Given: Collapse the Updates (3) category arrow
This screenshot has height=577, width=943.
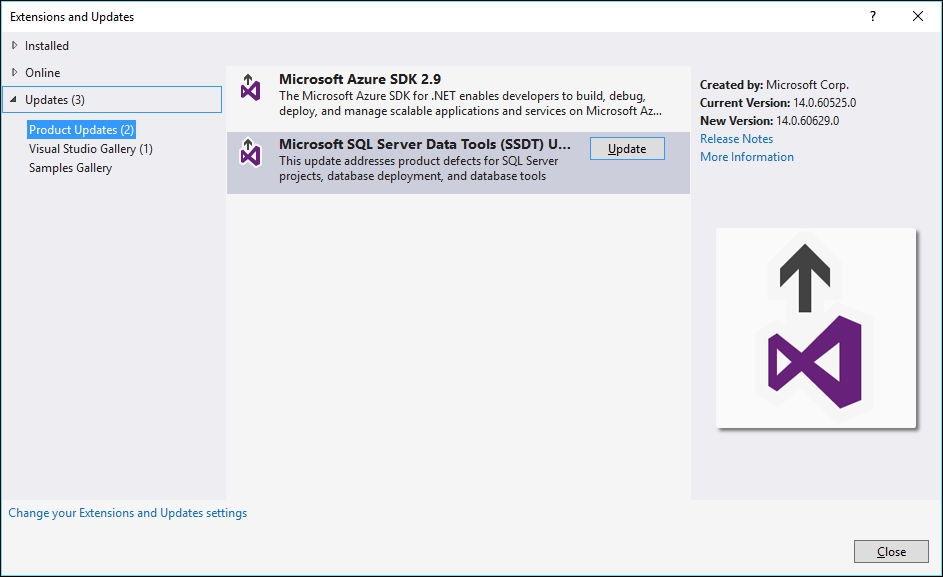Looking at the screenshot, I should tap(13, 99).
